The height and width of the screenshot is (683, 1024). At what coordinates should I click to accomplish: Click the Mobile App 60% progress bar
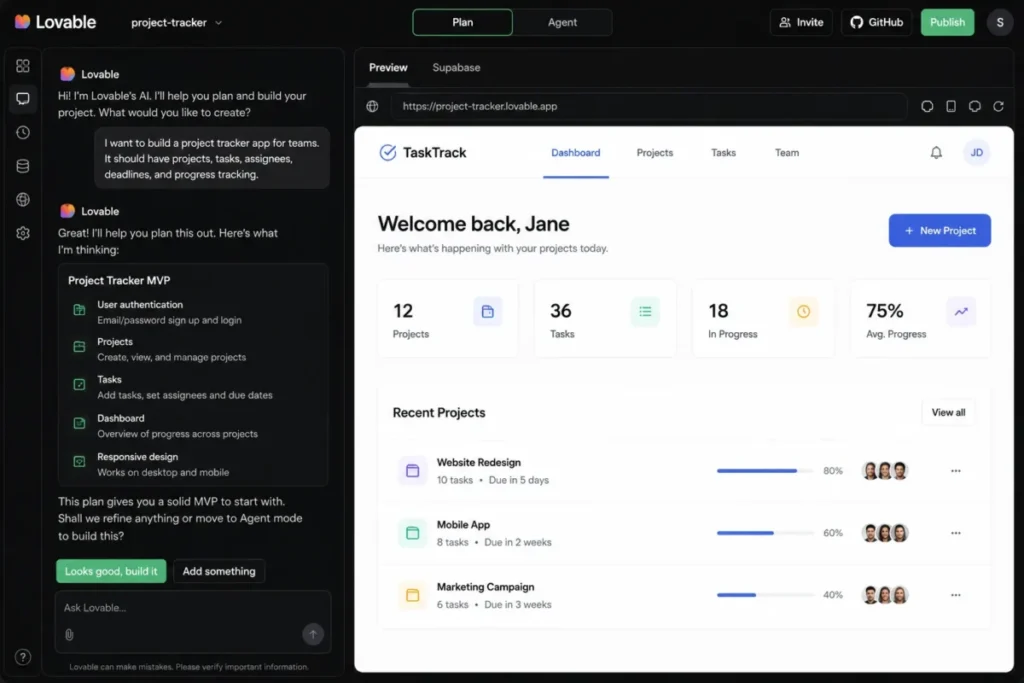point(765,533)
